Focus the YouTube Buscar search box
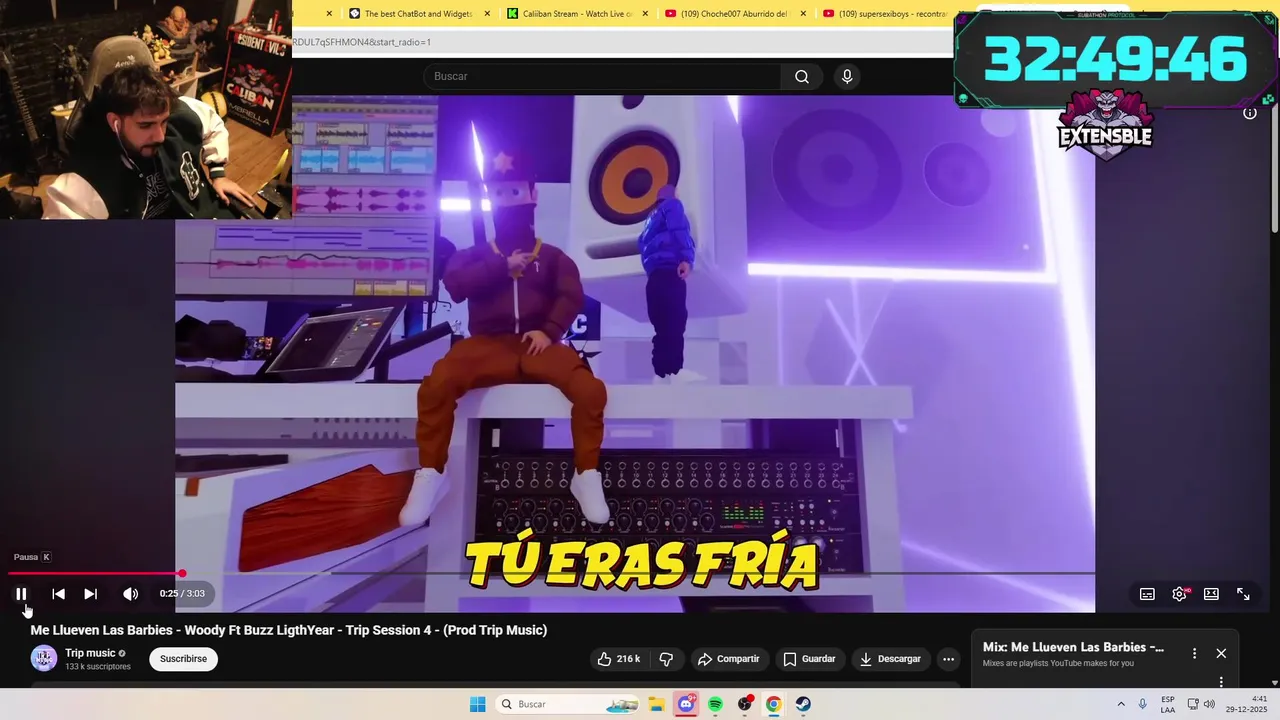 click(x=603, y=76)
